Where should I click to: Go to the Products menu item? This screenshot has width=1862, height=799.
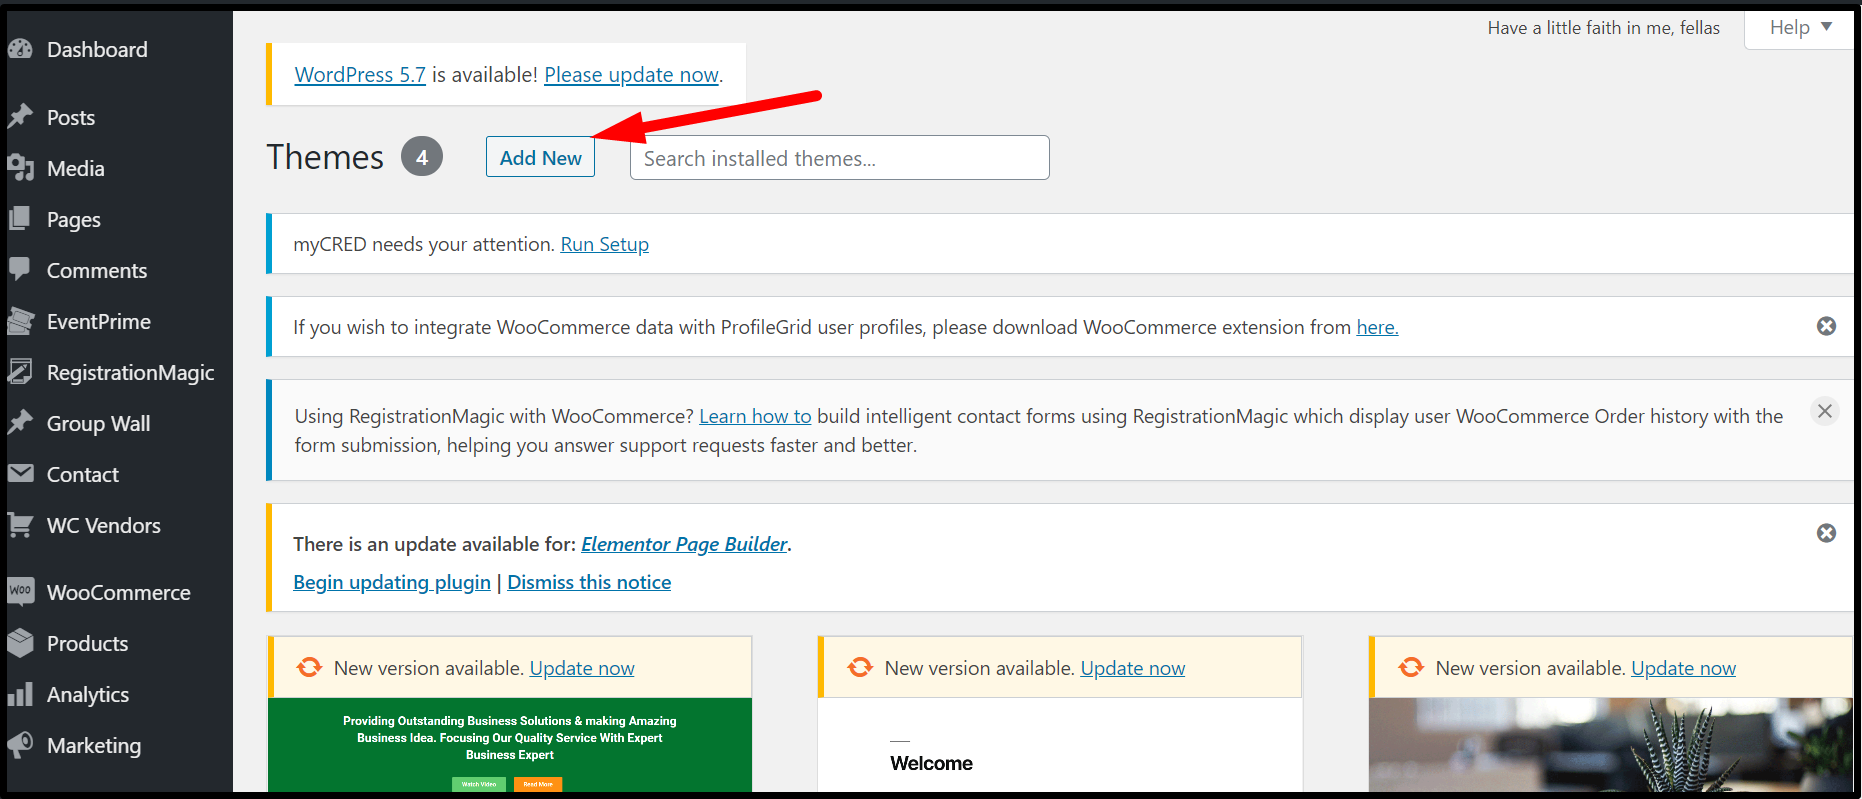pos(87,643)
